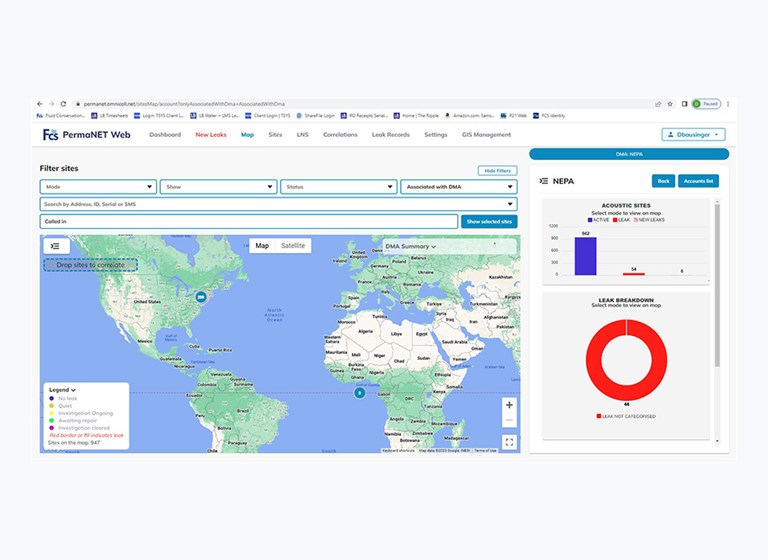Viewport: 768px width, 560px height.
Task: Toggle LEAK series in Acoustic Sites legend
Action: pos(625,219)
